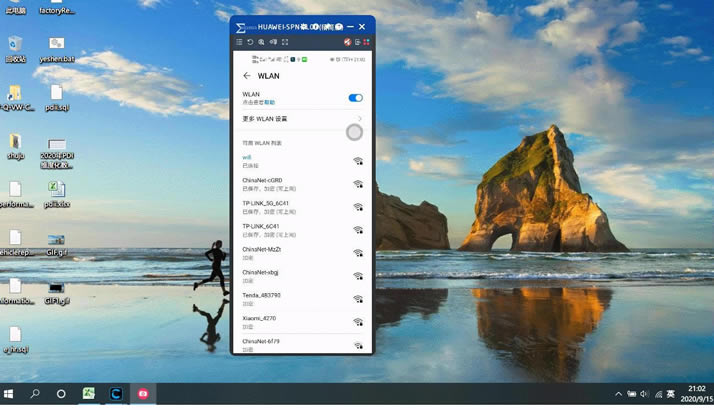Tap the Xiaomi_4270 network entry
Screen dimensions: 714x410
[302, 322]
